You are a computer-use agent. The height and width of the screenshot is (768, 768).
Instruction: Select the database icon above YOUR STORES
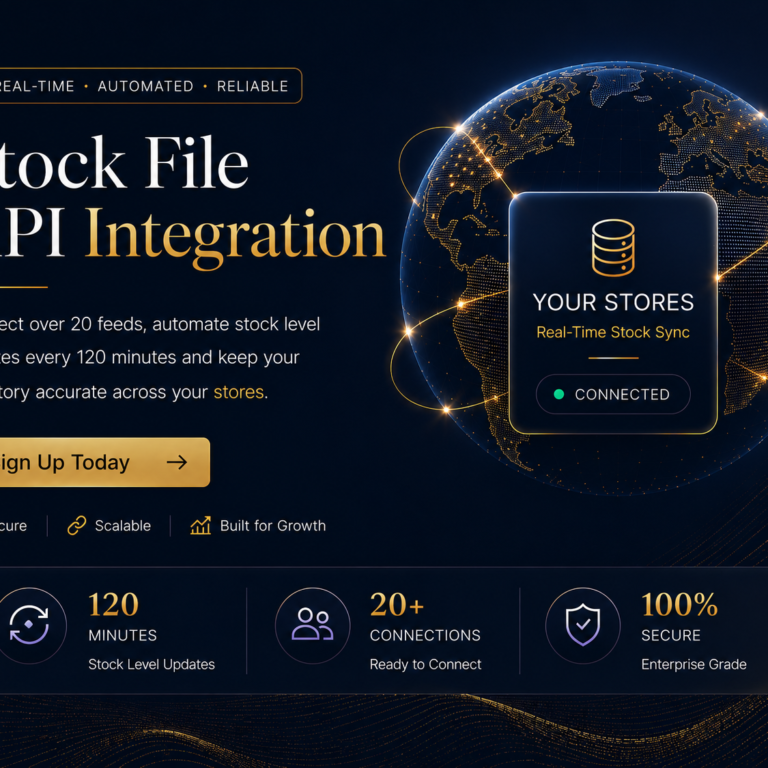click(613, 248)
